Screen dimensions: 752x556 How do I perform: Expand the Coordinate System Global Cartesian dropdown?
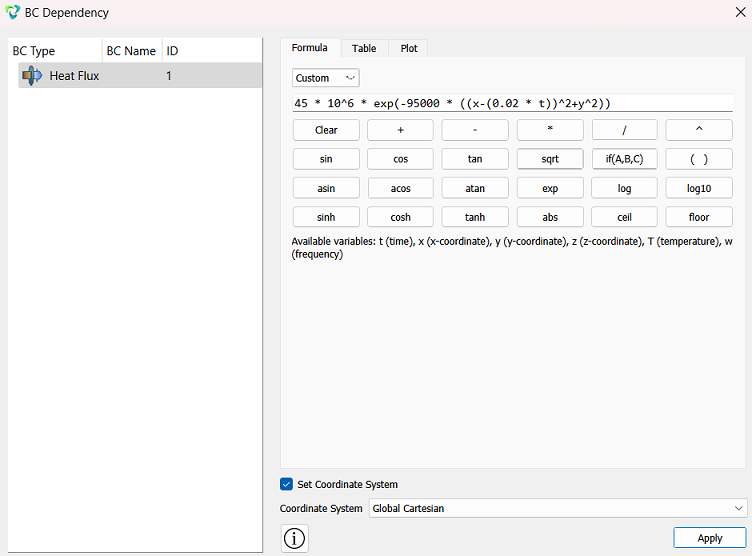click(558, 508)
